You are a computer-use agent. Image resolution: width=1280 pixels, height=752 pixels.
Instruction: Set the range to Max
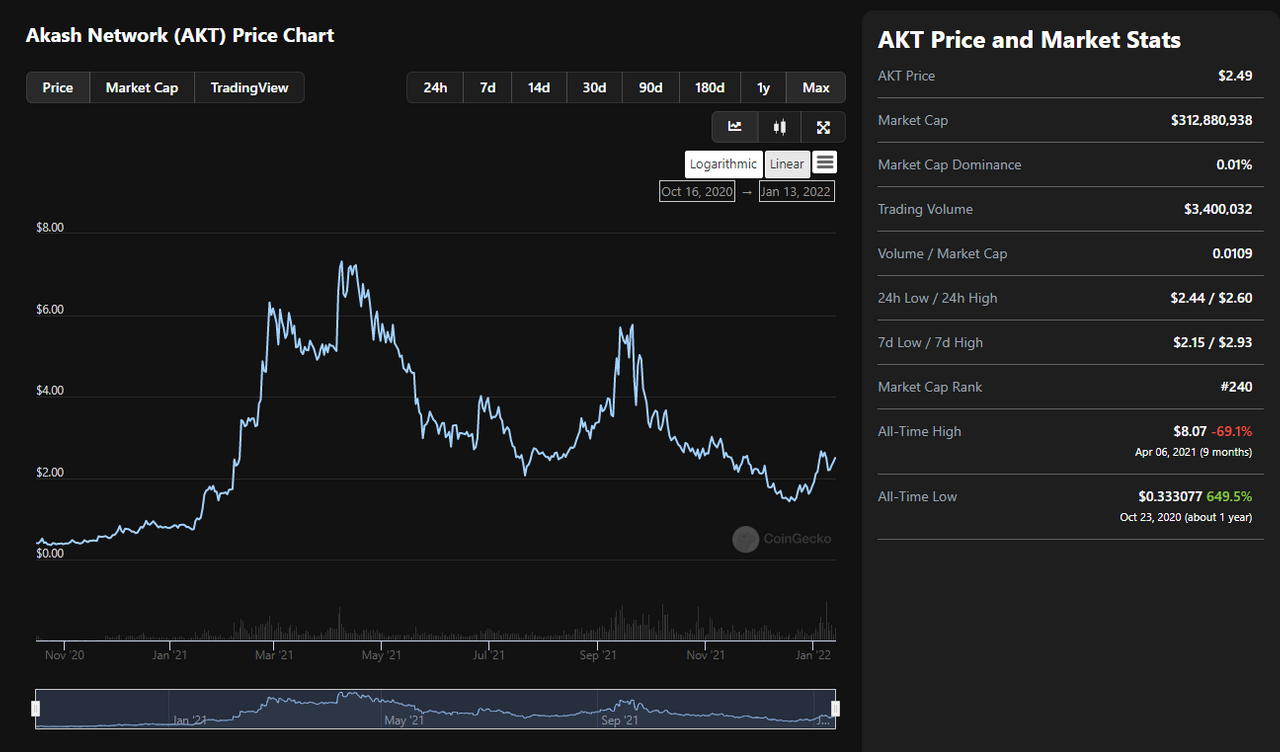[x=816, y=88]
